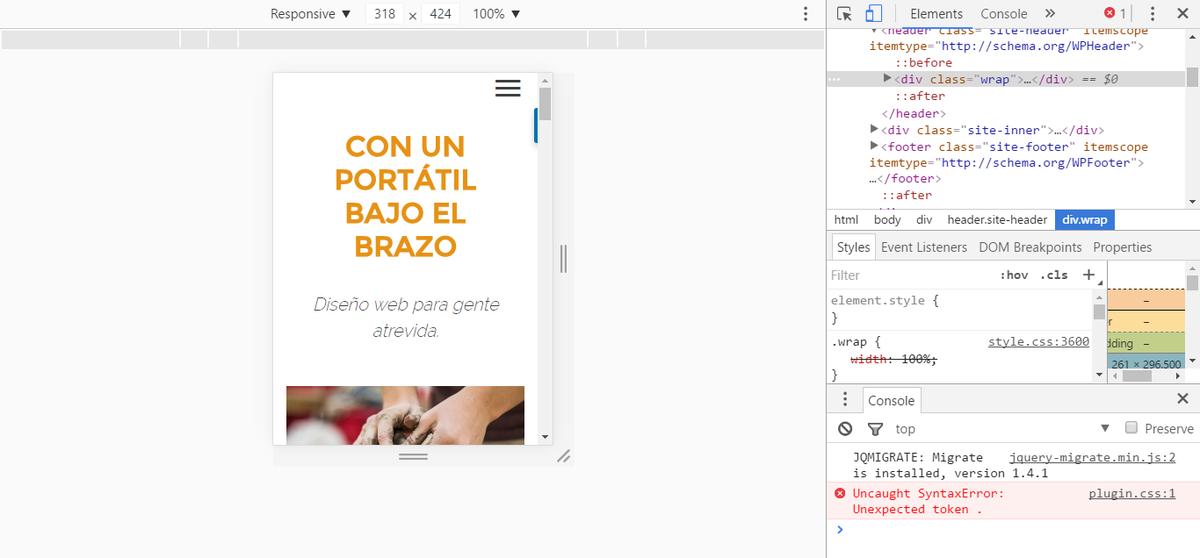Click the right-edge viewport resize handle

pos(563,258)
